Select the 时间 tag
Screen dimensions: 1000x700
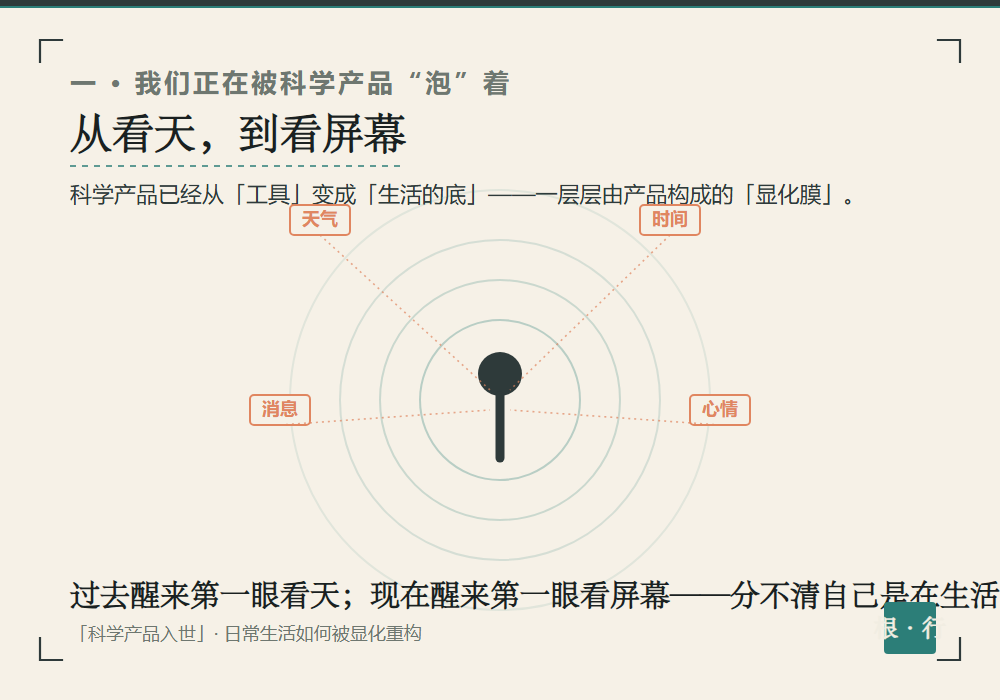670,220
